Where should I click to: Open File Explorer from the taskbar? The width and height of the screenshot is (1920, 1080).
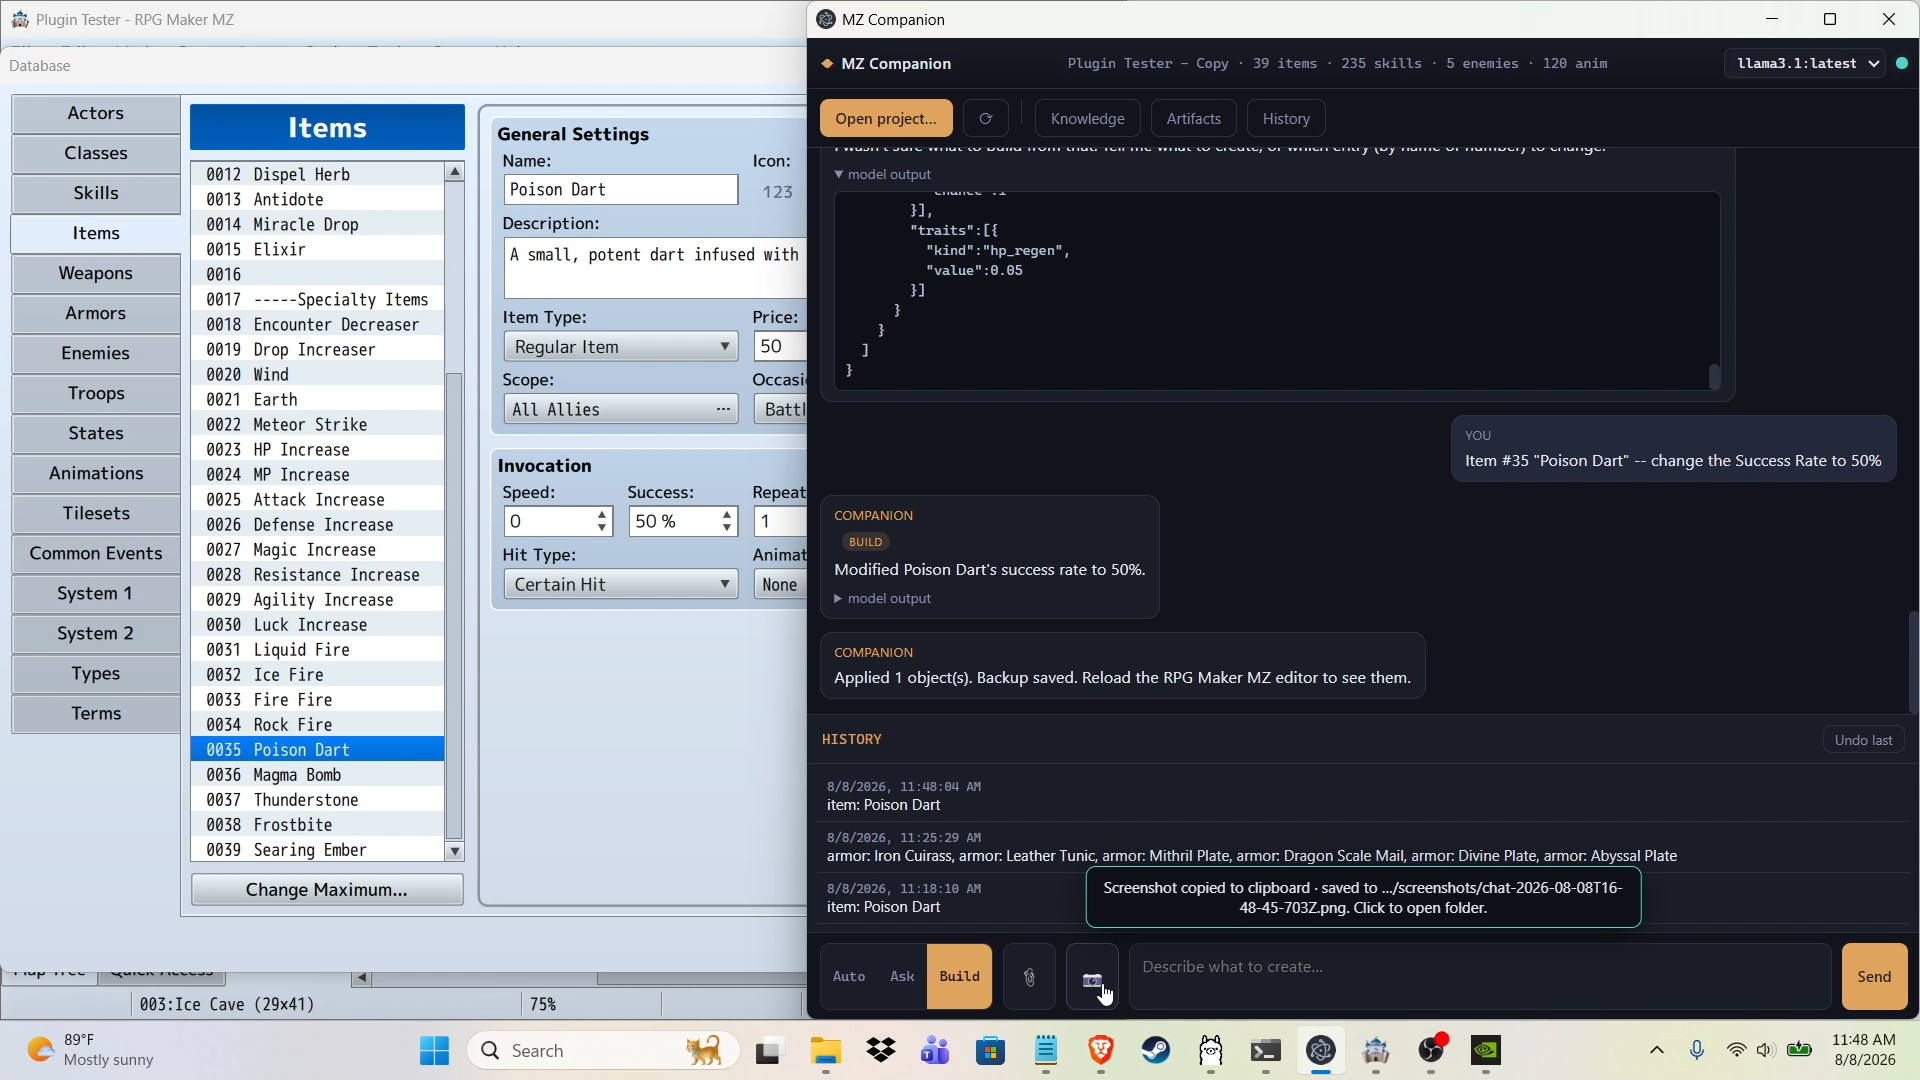click(x=826, y=1050)
